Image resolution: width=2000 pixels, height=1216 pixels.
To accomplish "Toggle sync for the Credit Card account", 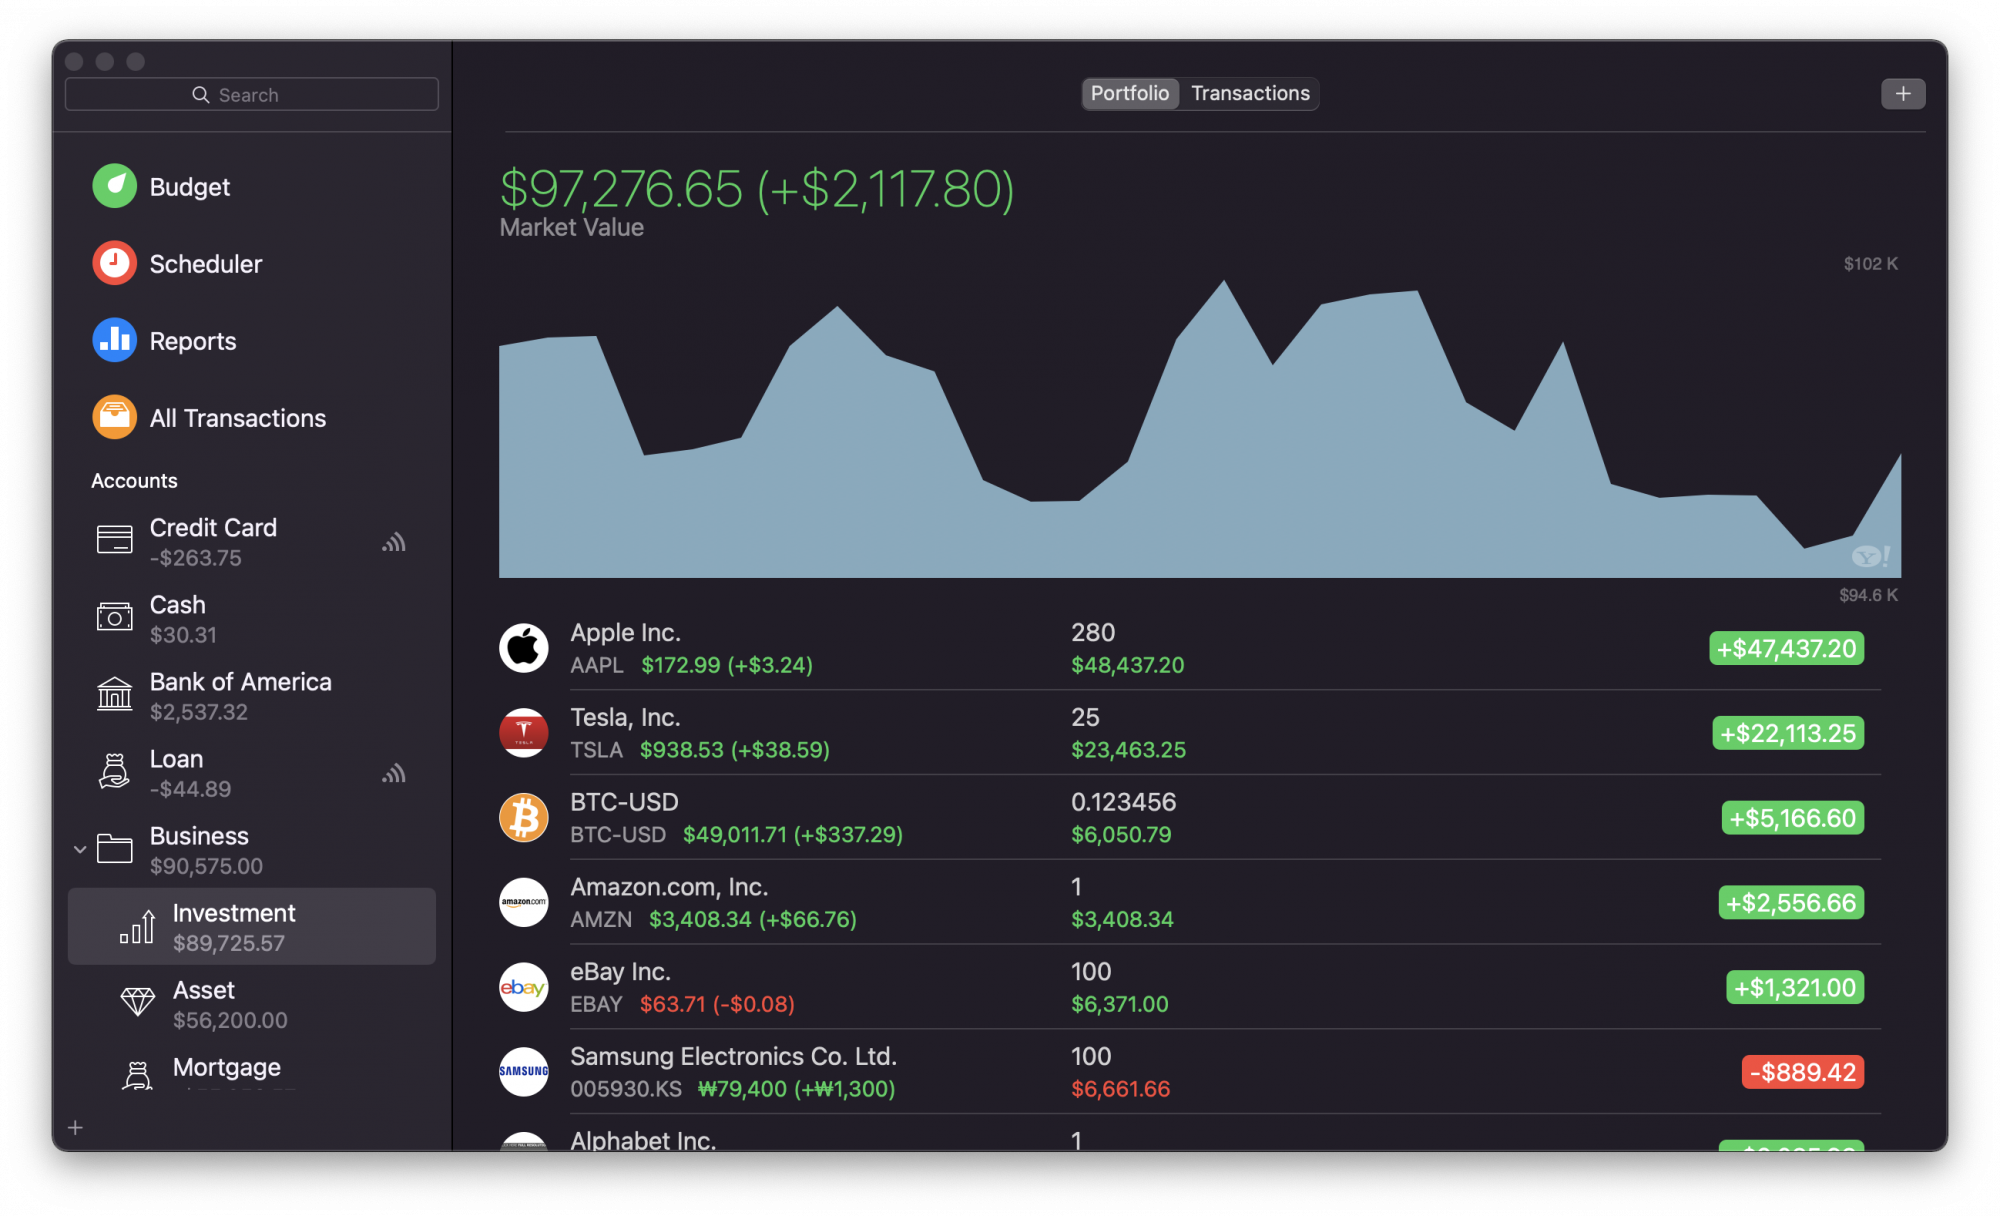I will (x=394, y=541).
